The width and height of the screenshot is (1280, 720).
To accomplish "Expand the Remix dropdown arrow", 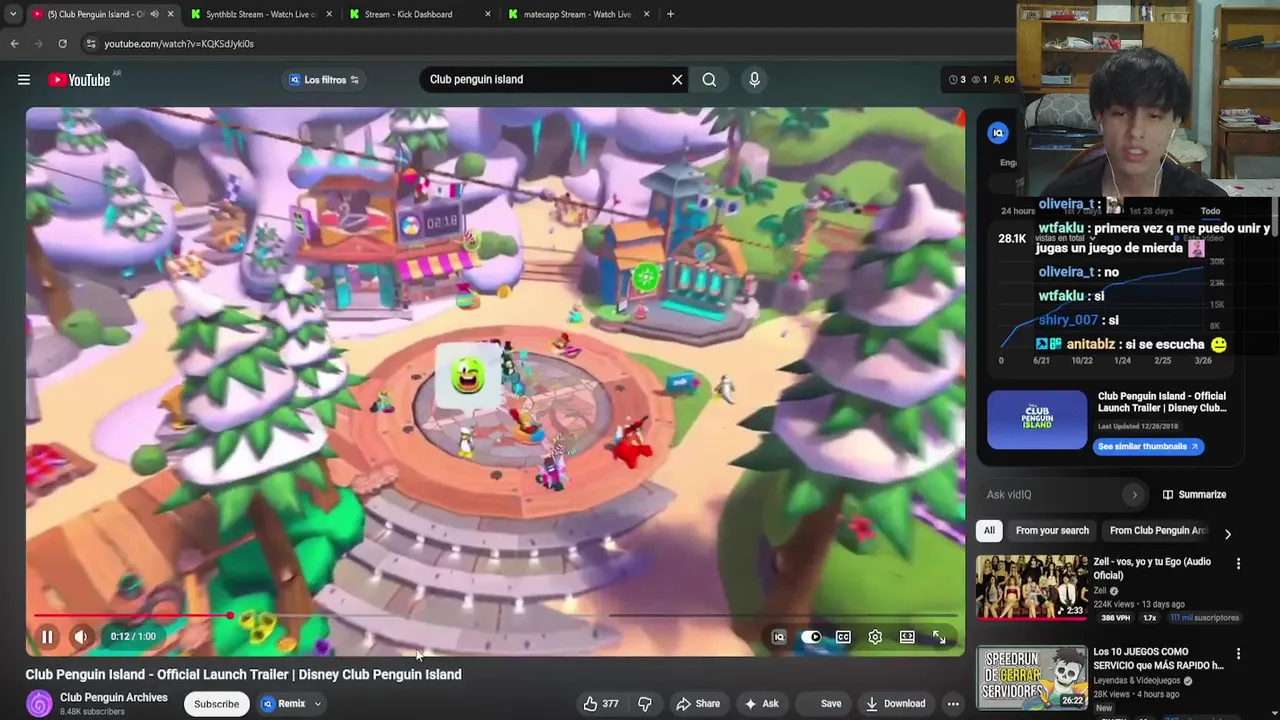I will pyautogui.click(x=318, y=703).
